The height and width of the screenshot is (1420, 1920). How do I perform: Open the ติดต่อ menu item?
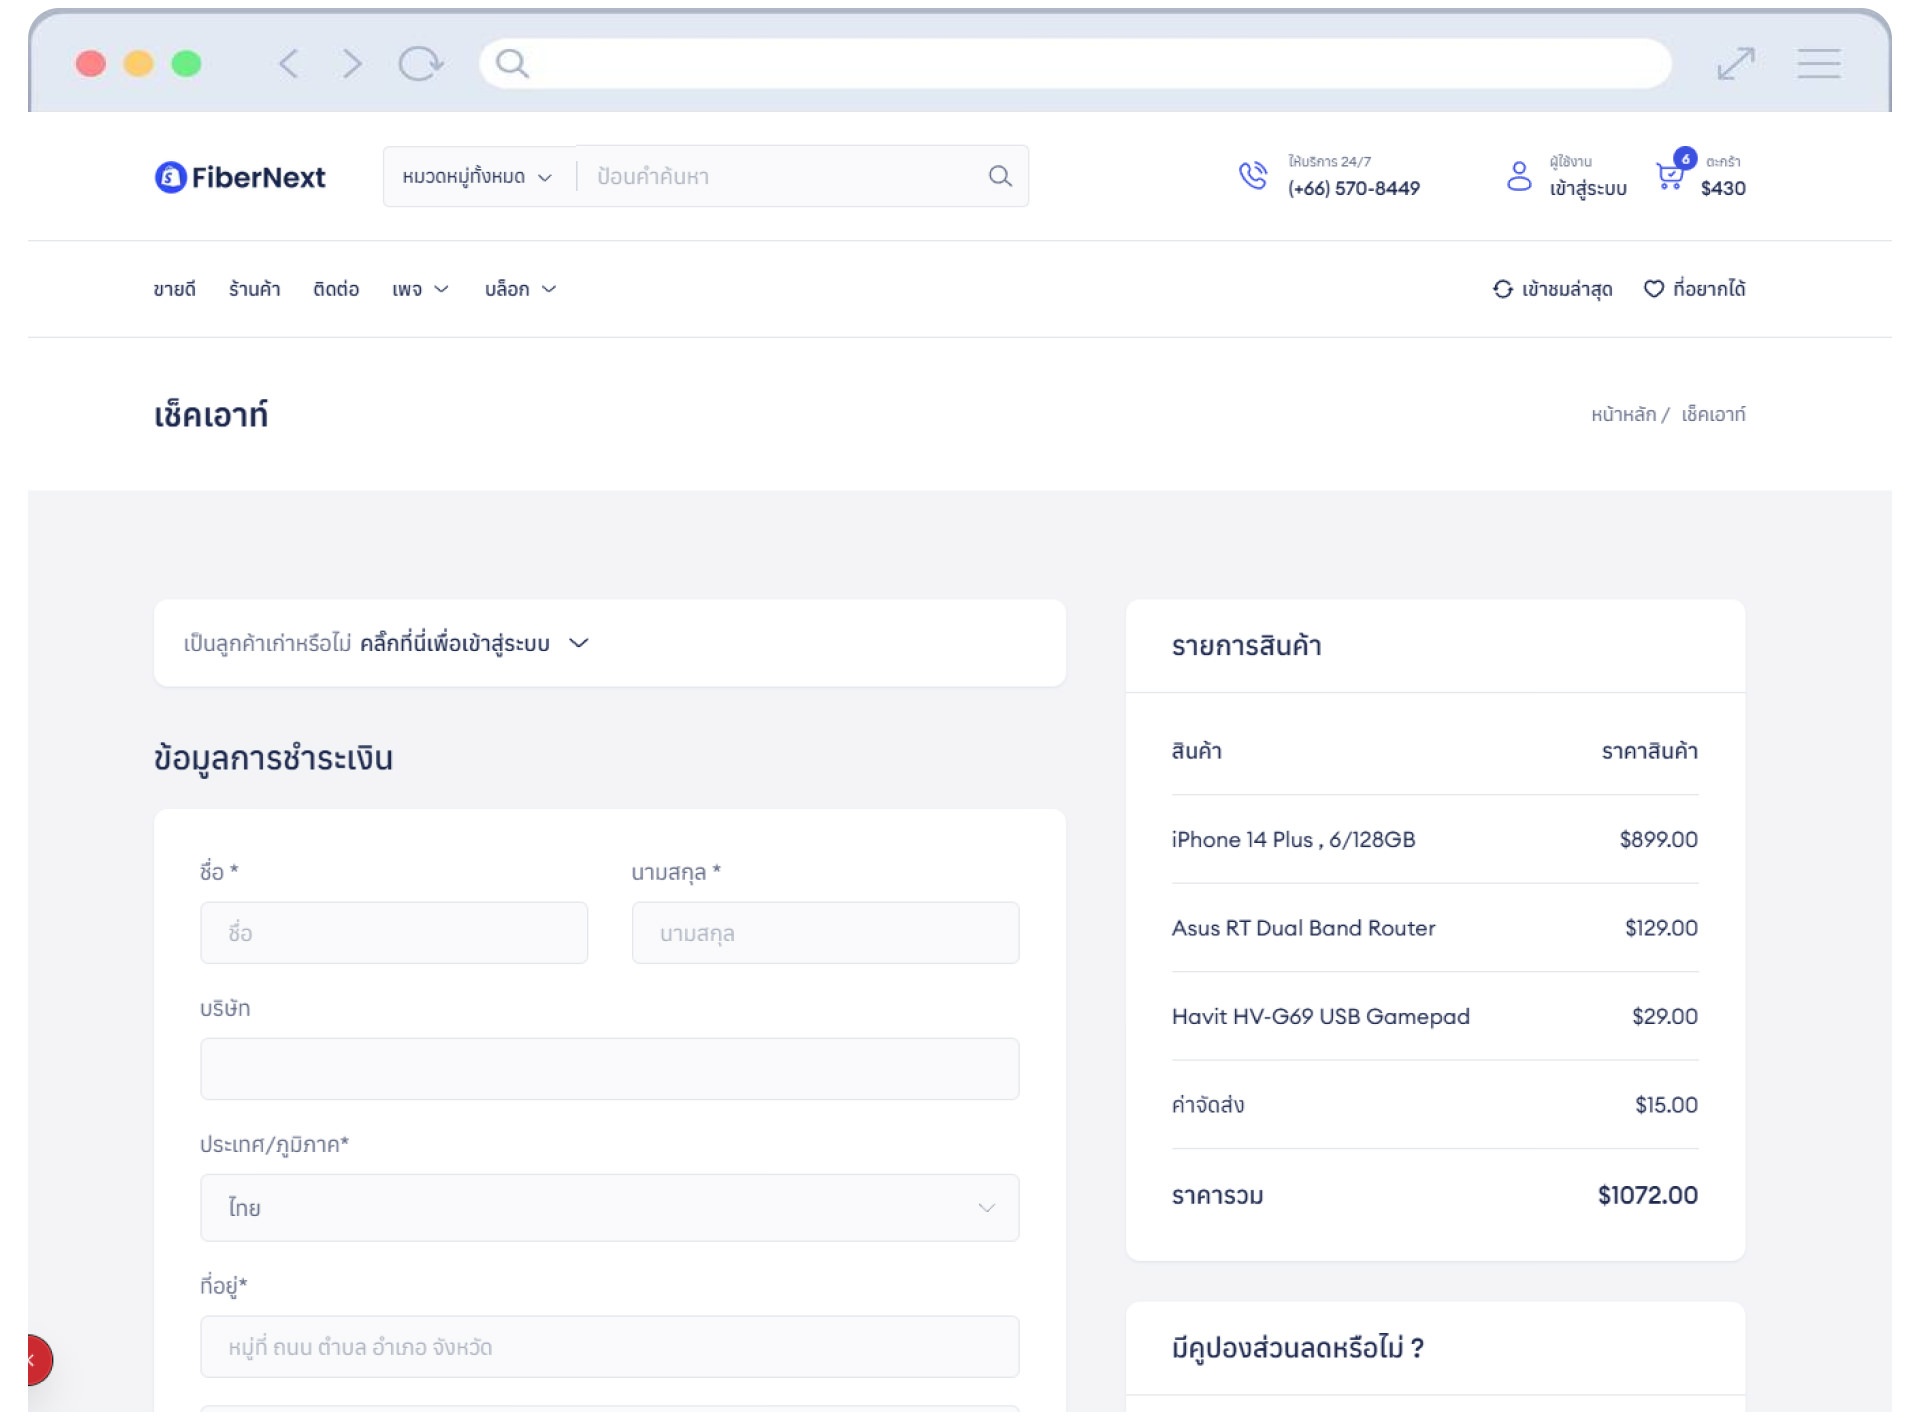click(336, 289)
